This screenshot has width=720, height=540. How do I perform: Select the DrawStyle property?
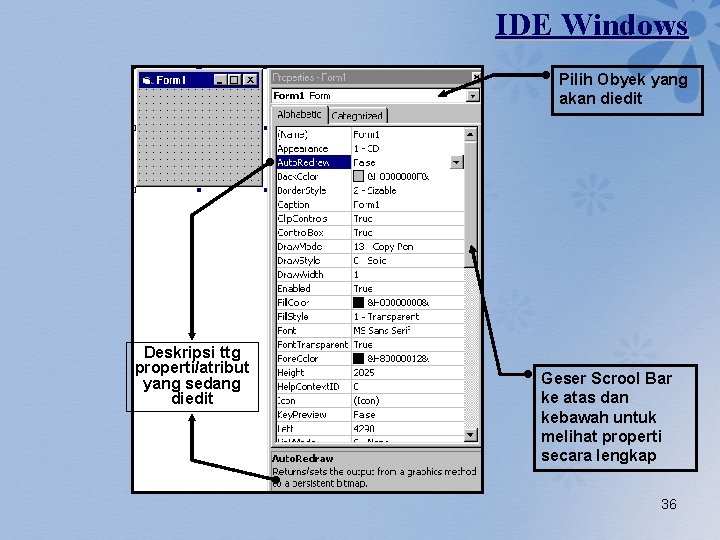[x=314, y=261]
